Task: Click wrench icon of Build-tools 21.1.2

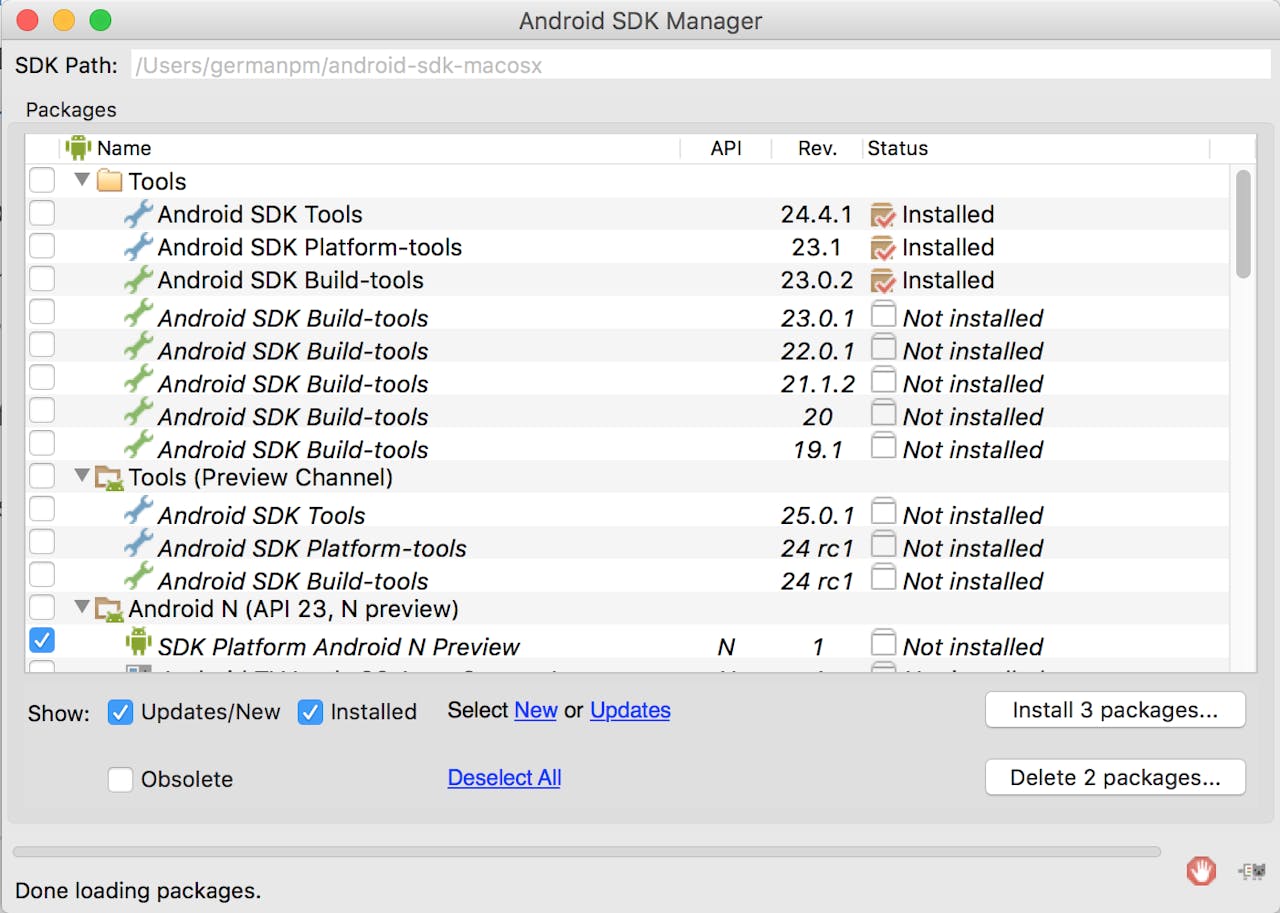Action: [x=139, y=380]
